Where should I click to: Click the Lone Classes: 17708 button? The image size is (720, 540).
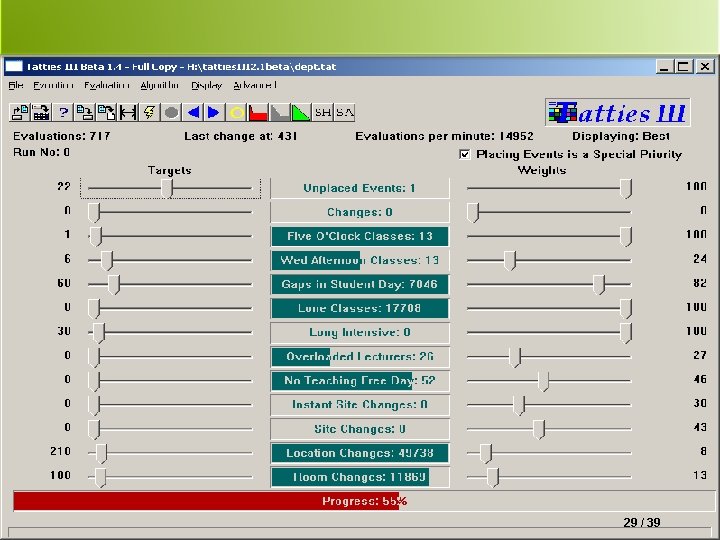360,308
